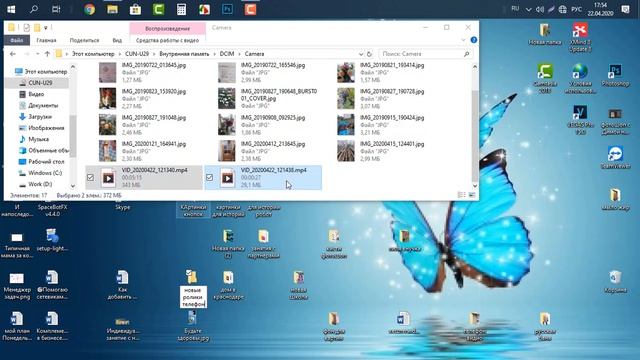Select the Recycle Bin desktop icon

point(615,282)
